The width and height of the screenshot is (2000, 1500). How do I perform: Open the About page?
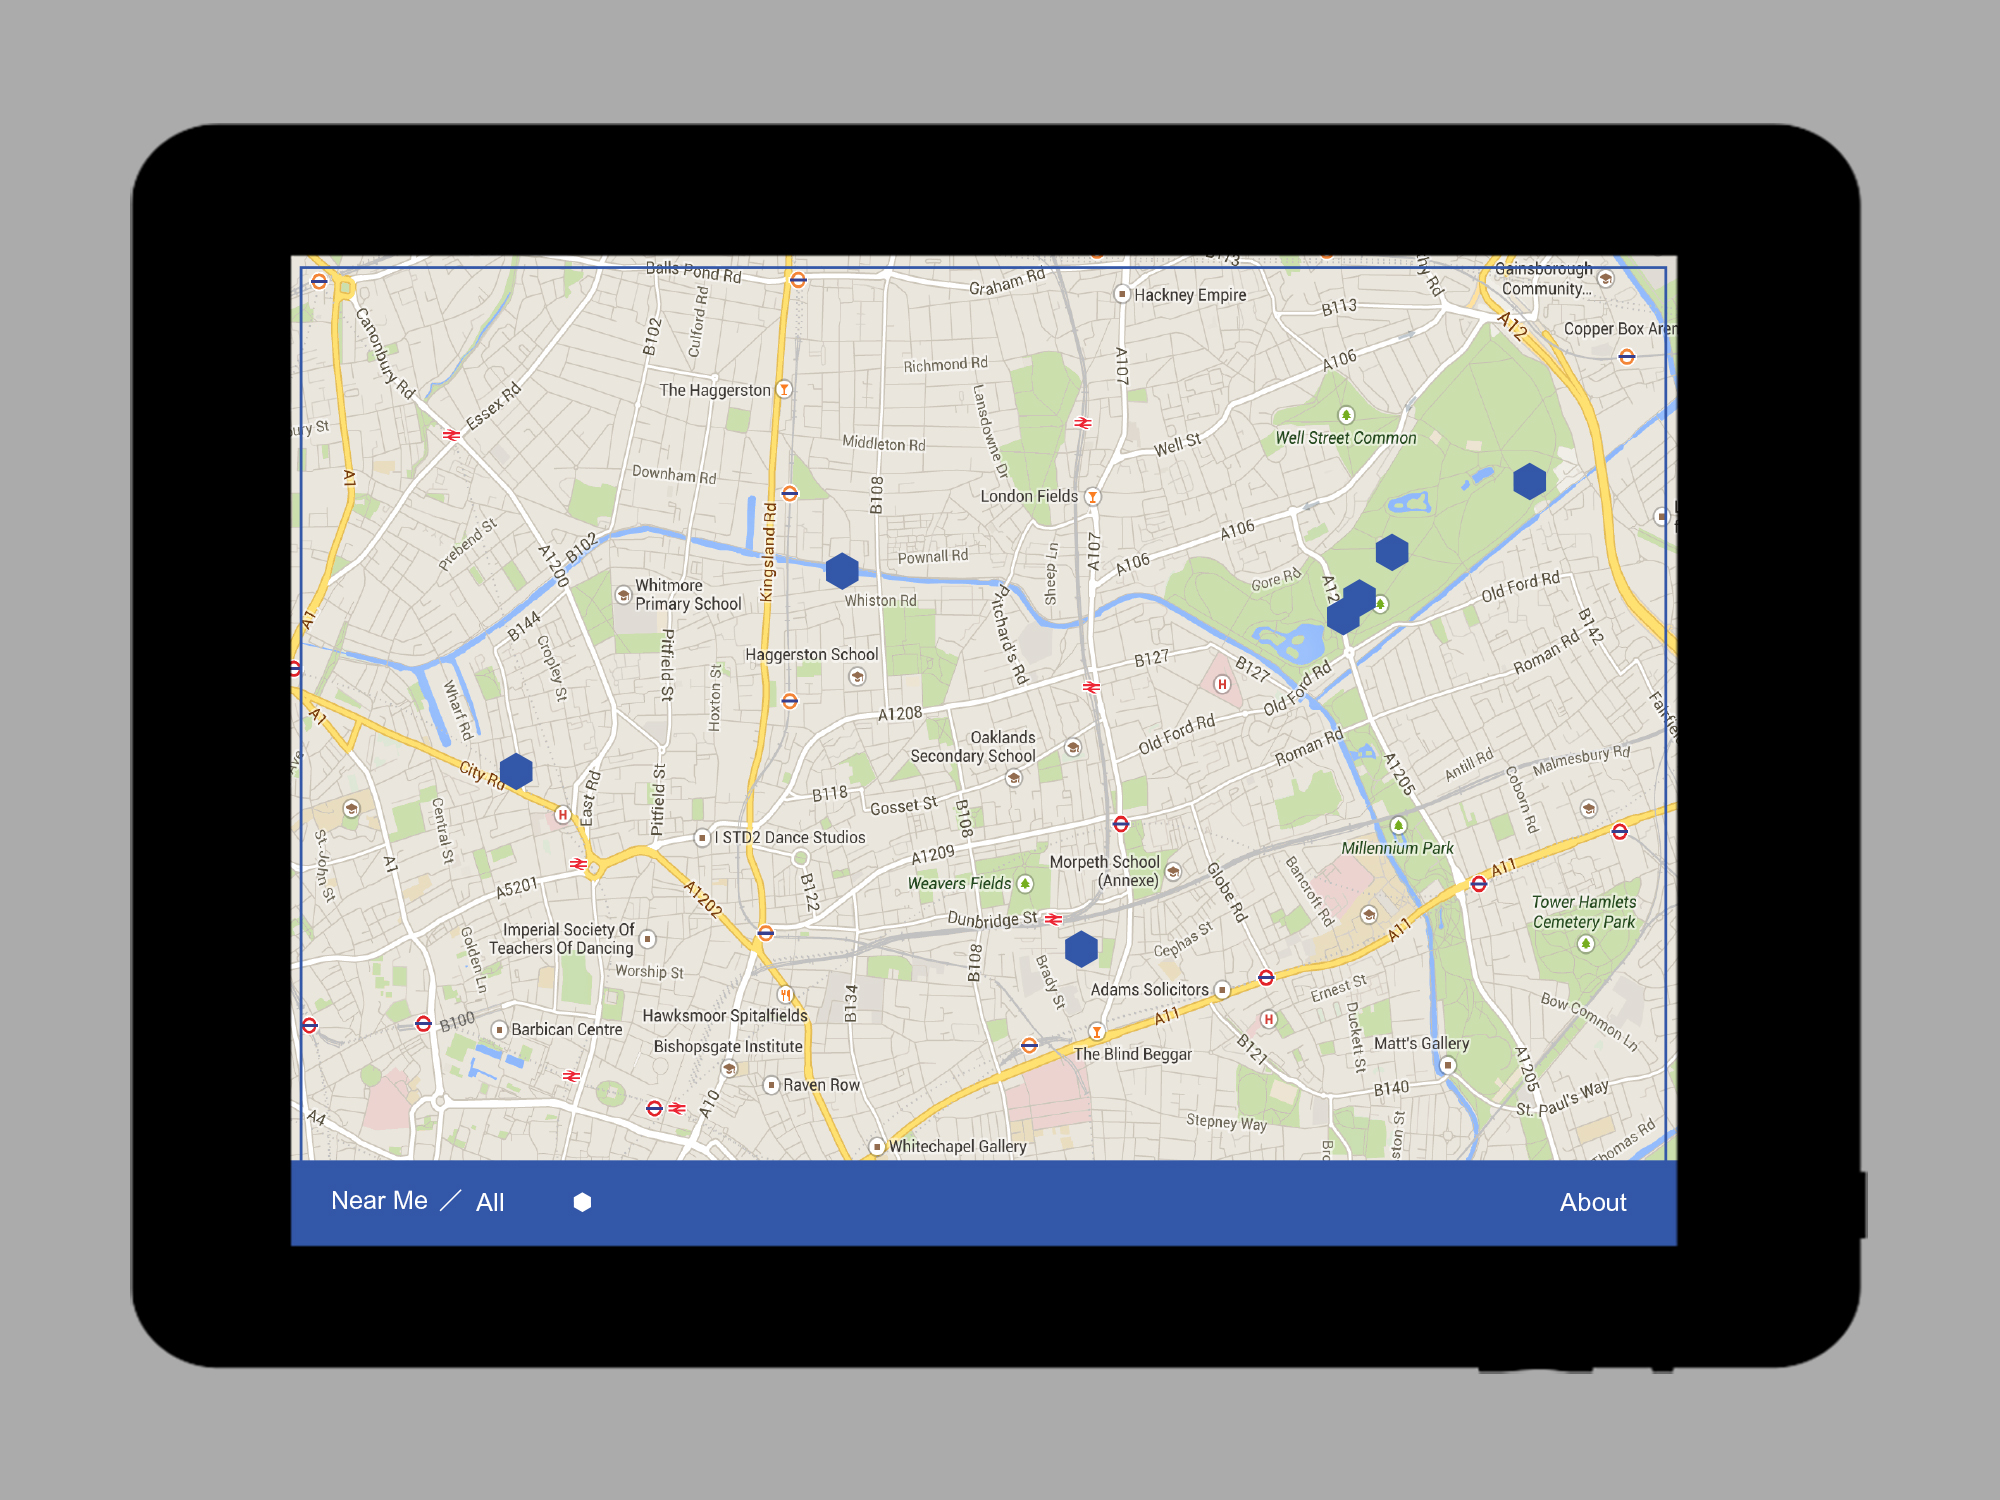[x=1593, y=1202]
